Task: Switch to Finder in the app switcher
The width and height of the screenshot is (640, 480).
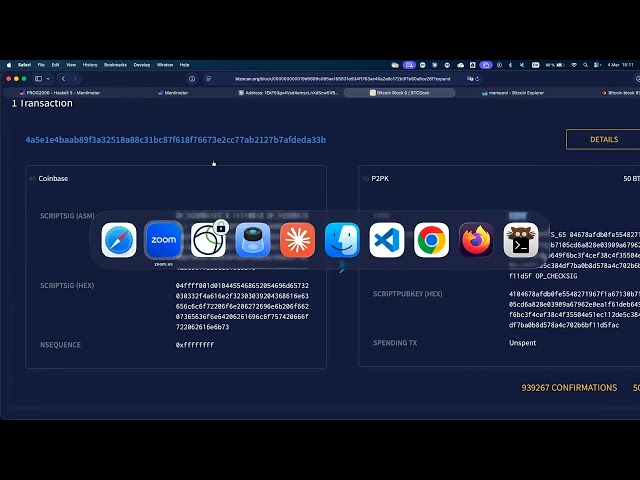Action: click(342, 240)
